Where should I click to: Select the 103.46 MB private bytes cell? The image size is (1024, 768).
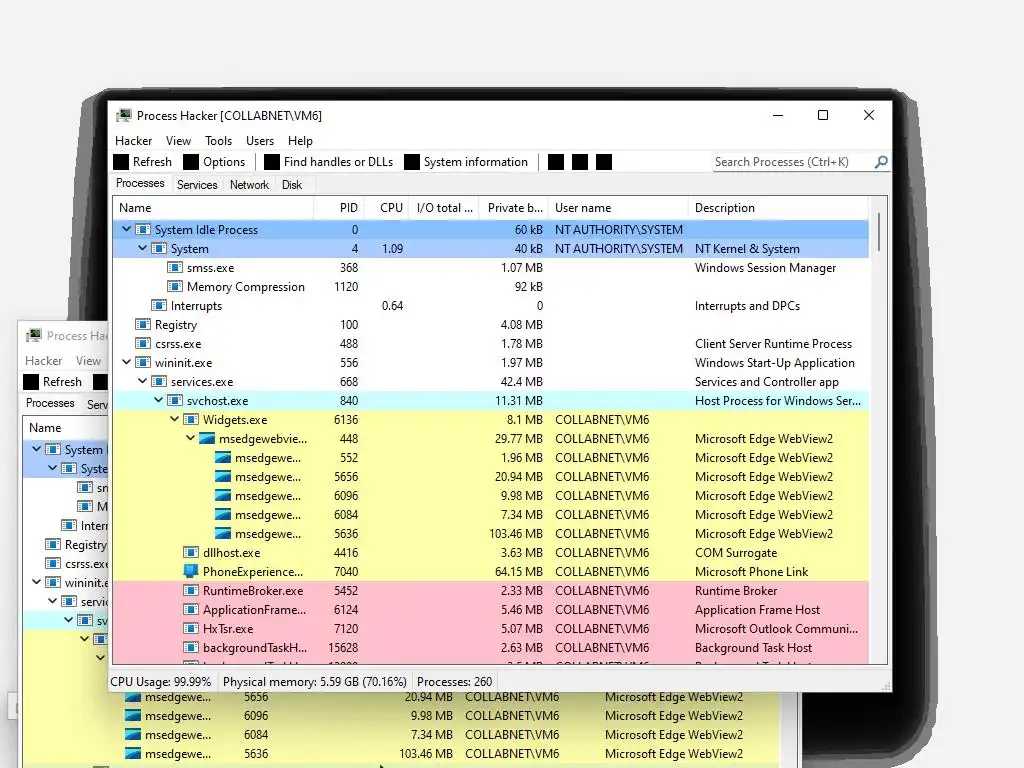[516, 534]
